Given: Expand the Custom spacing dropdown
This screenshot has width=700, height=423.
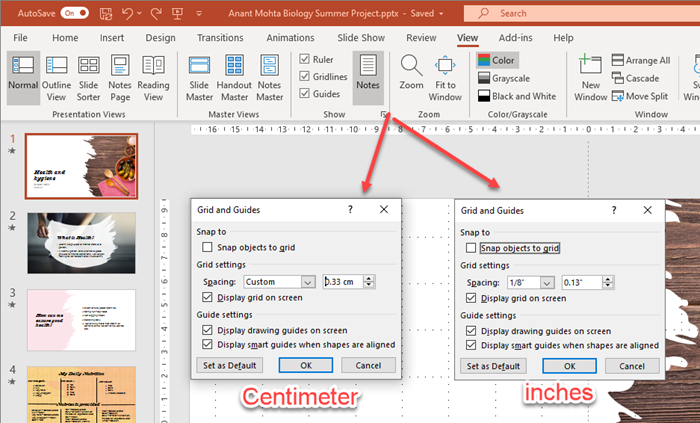Looking at the screenshot, I should pos(307,282).
